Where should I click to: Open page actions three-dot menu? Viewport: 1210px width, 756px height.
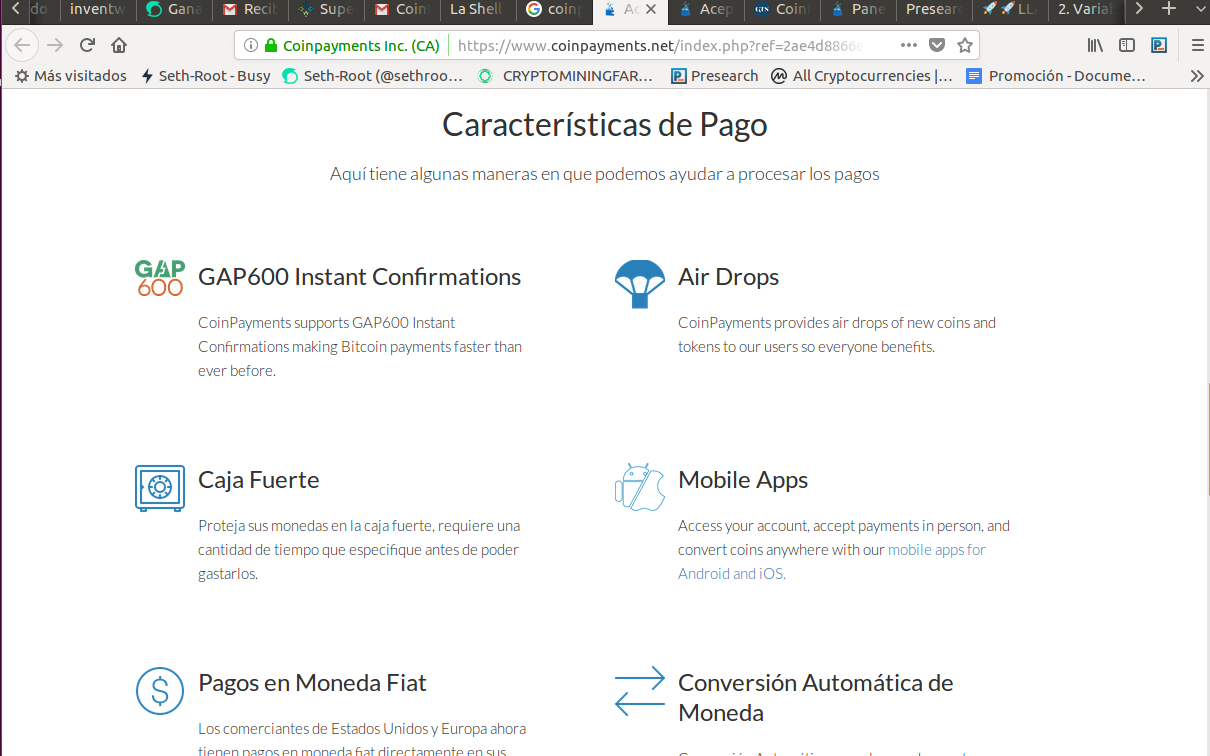(908, 45)
